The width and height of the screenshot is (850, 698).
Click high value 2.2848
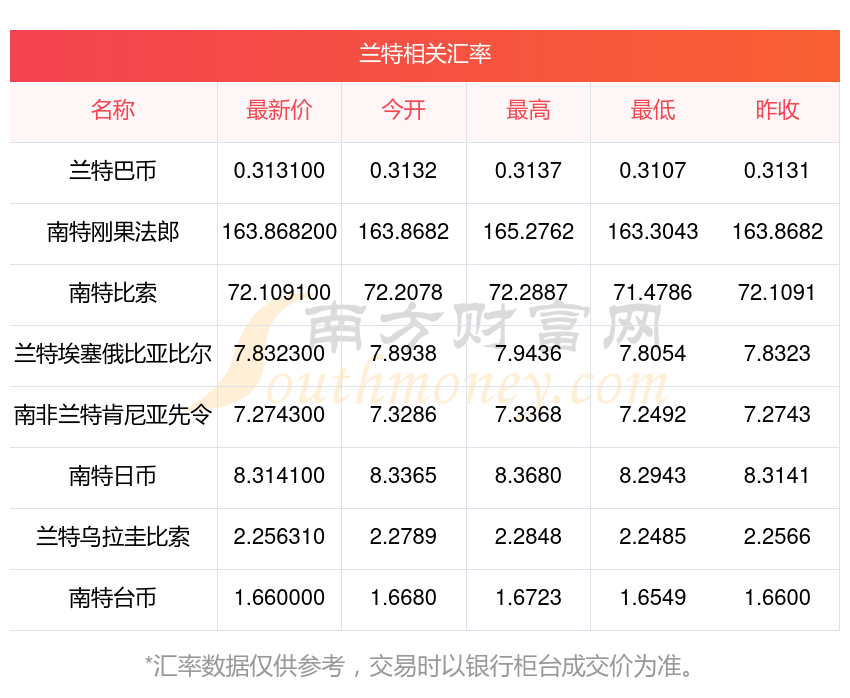528,537
